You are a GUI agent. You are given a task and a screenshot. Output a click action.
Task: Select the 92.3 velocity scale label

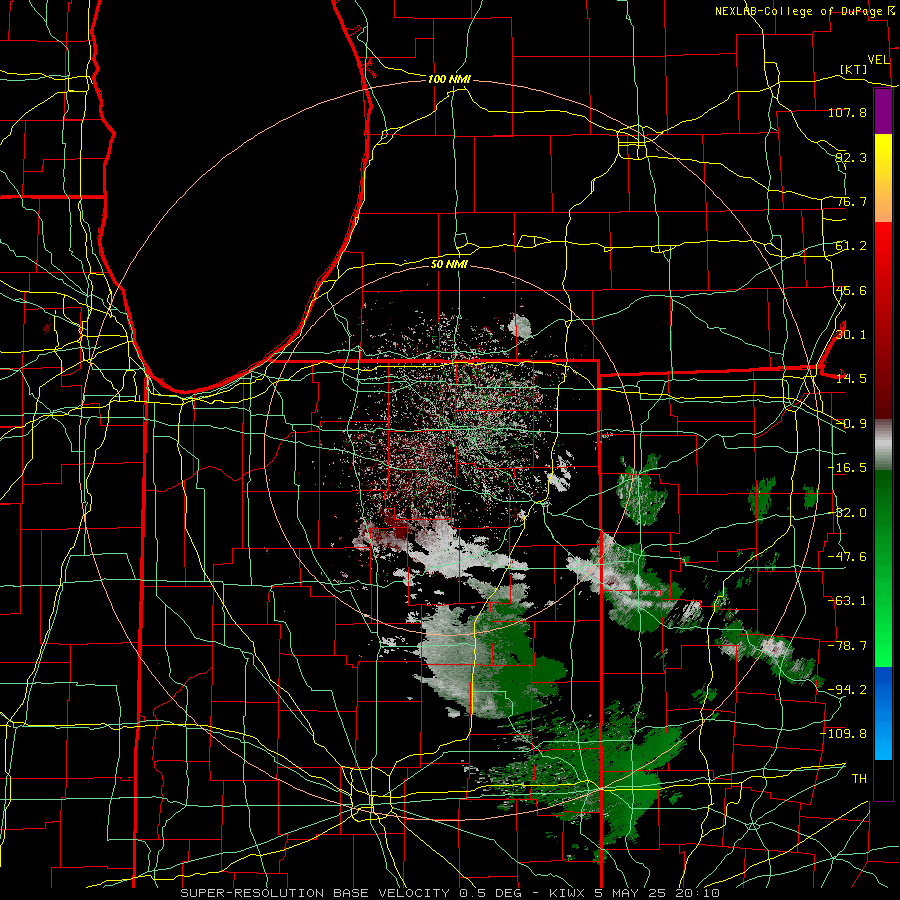pyautogui.click(x=851, y=157)
